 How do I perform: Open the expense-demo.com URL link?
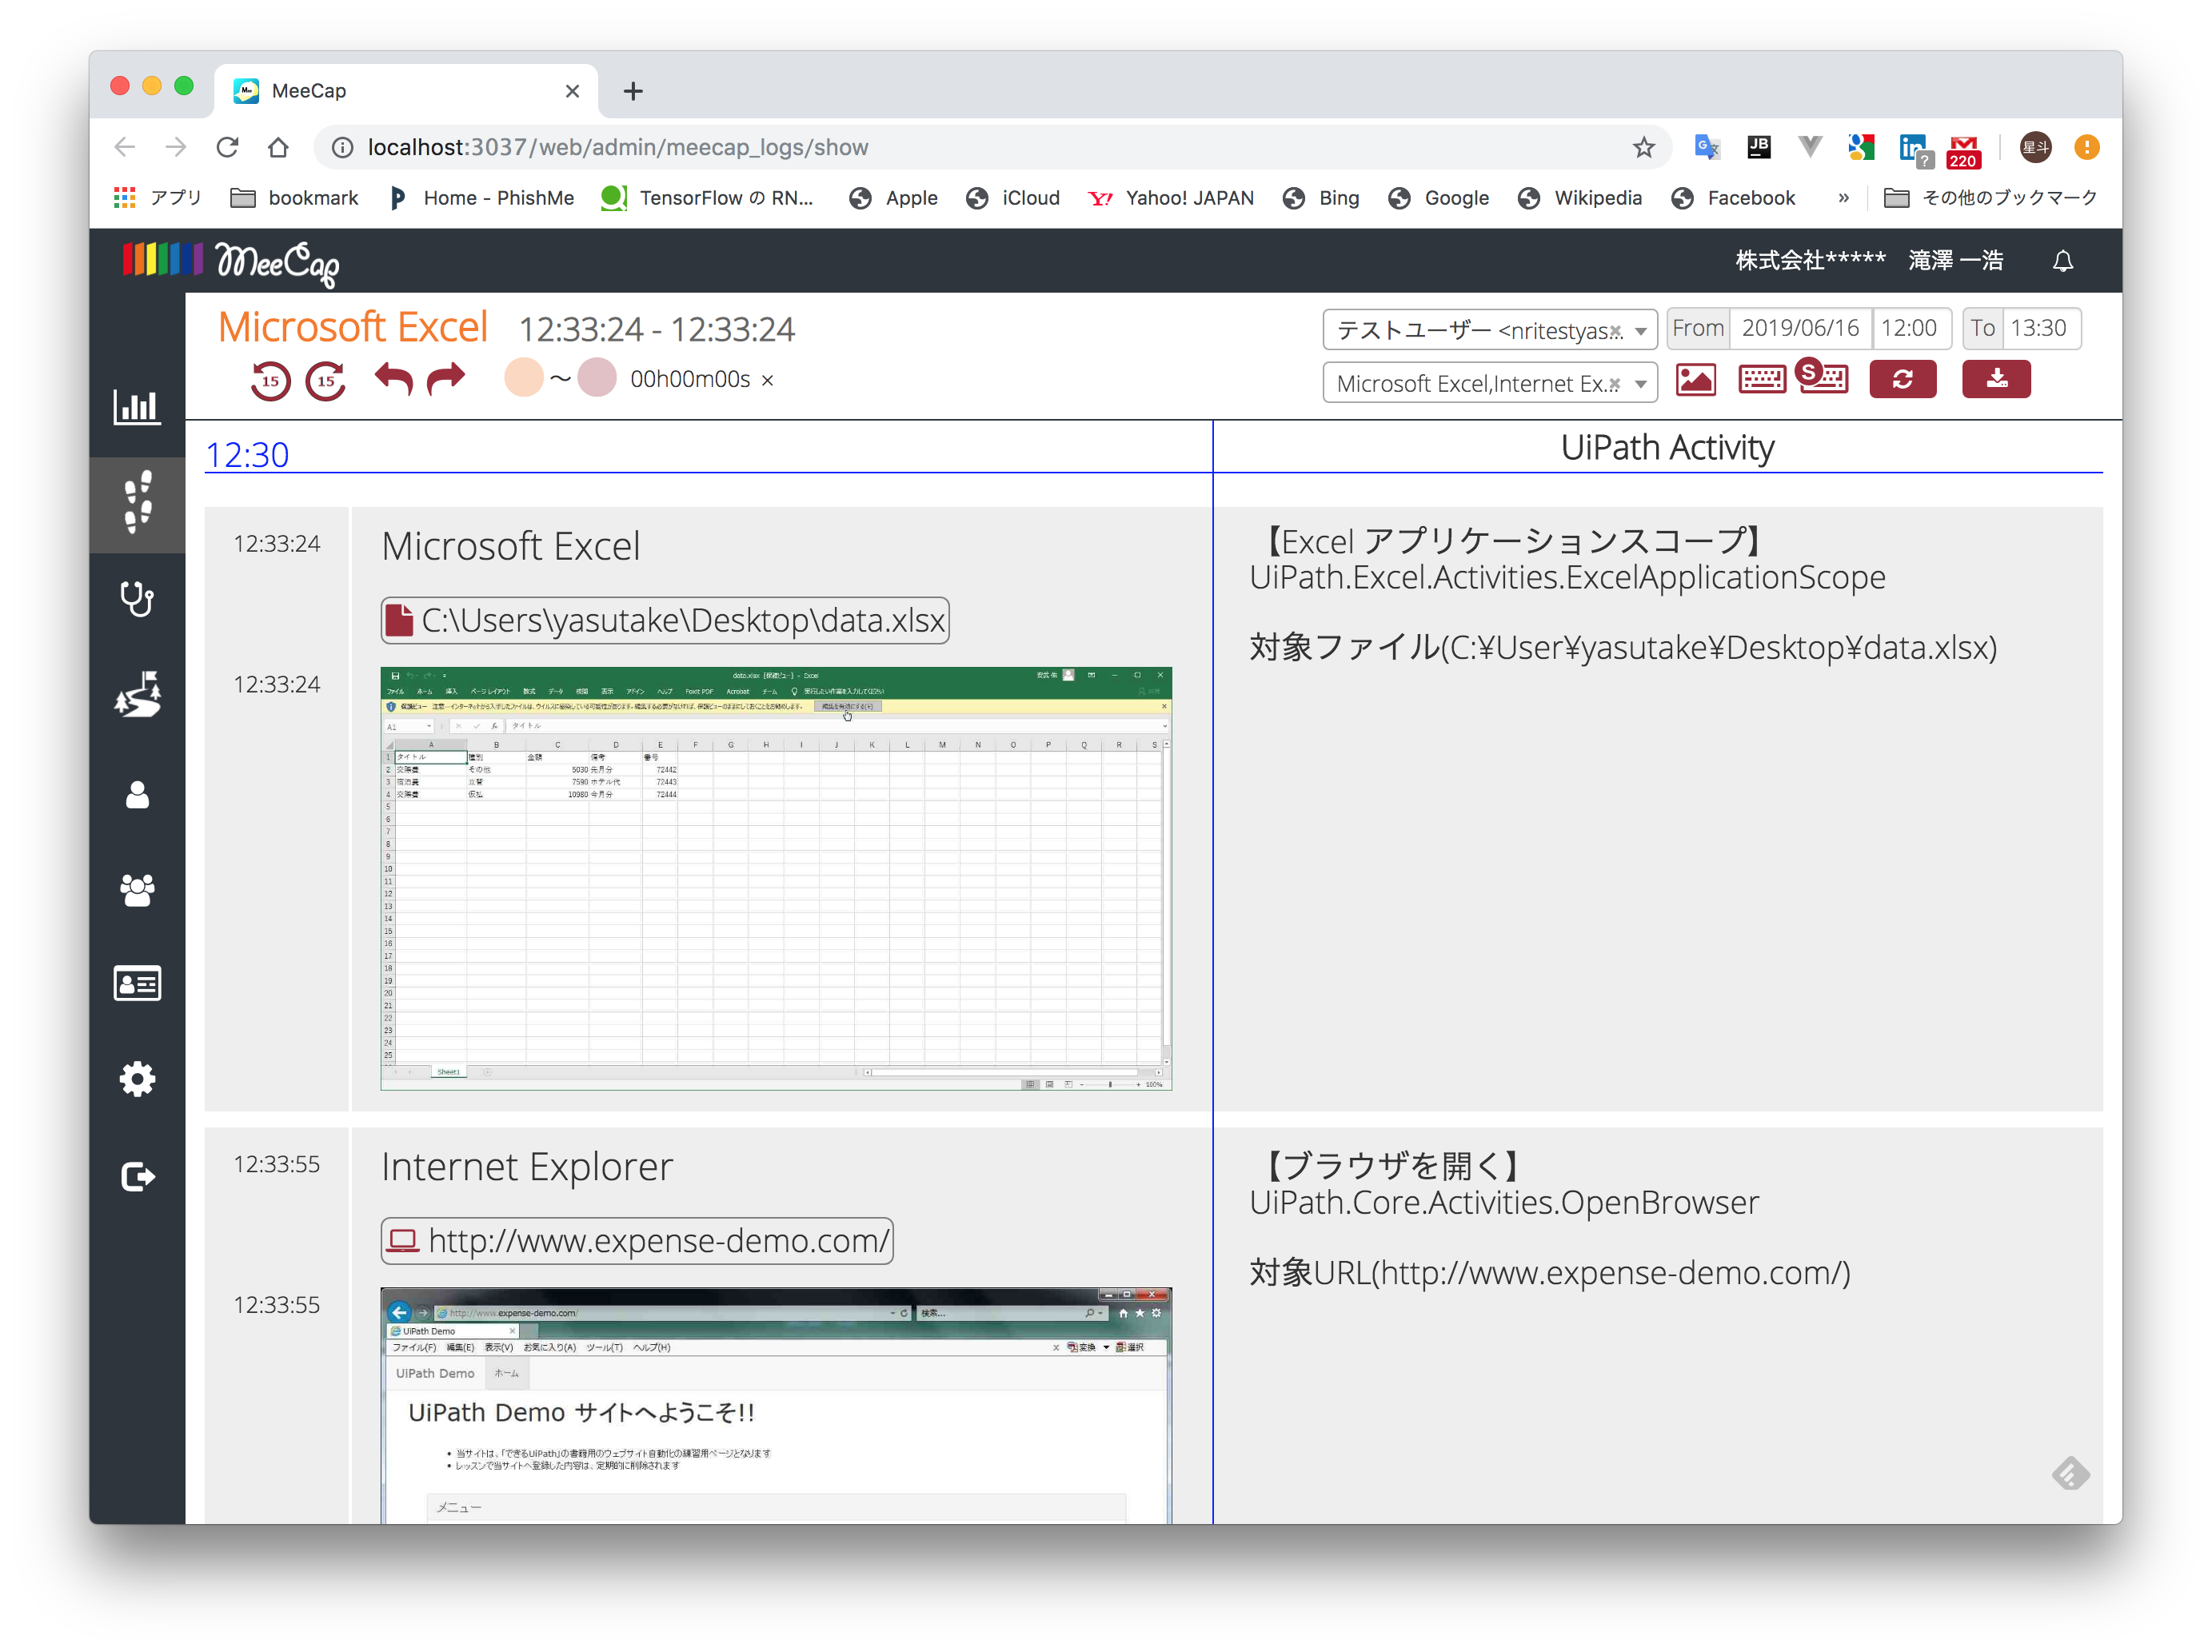click(x=637, y=1241)
